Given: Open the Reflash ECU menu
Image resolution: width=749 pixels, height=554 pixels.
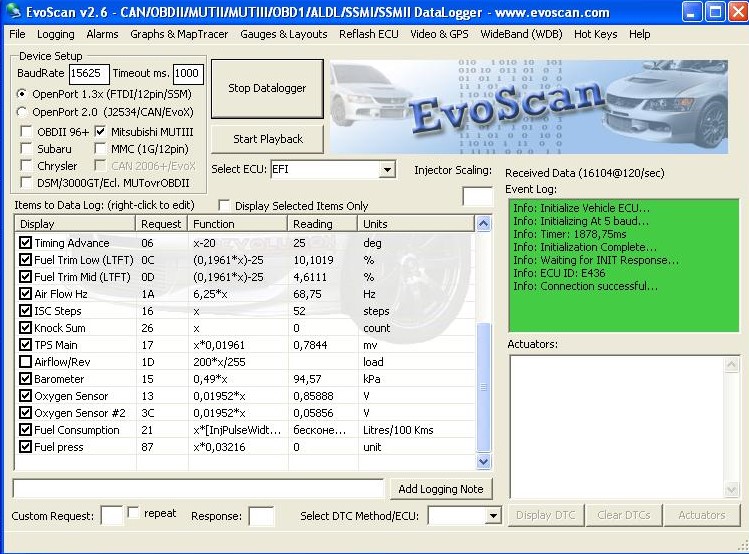Looking at the screenshot, I should (369, 34).
